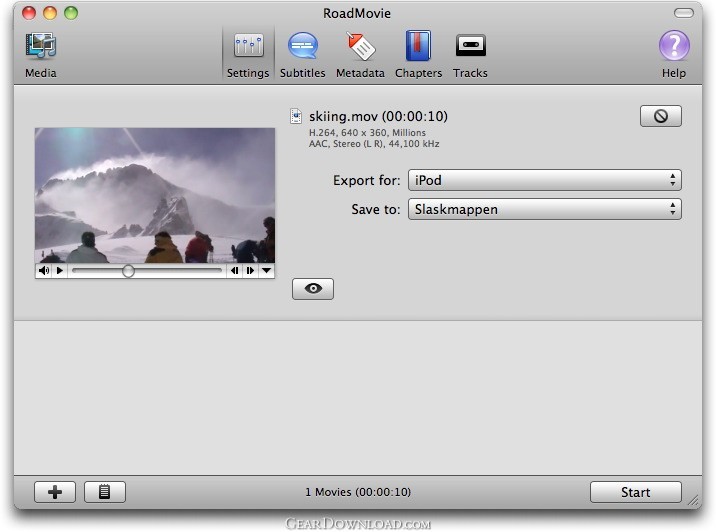The image size is (716, 532).
Task: Open the Help viewer
Action: click(674, 55)
